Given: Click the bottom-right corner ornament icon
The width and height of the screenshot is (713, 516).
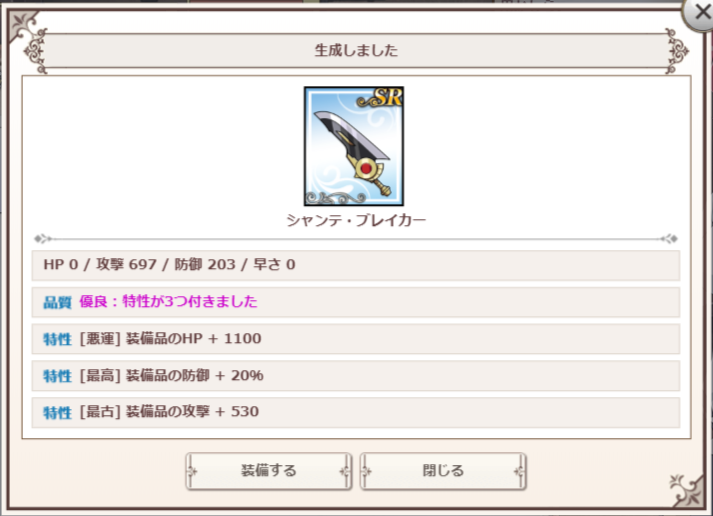Looking at the screenshot, I should tap(688, 490).
